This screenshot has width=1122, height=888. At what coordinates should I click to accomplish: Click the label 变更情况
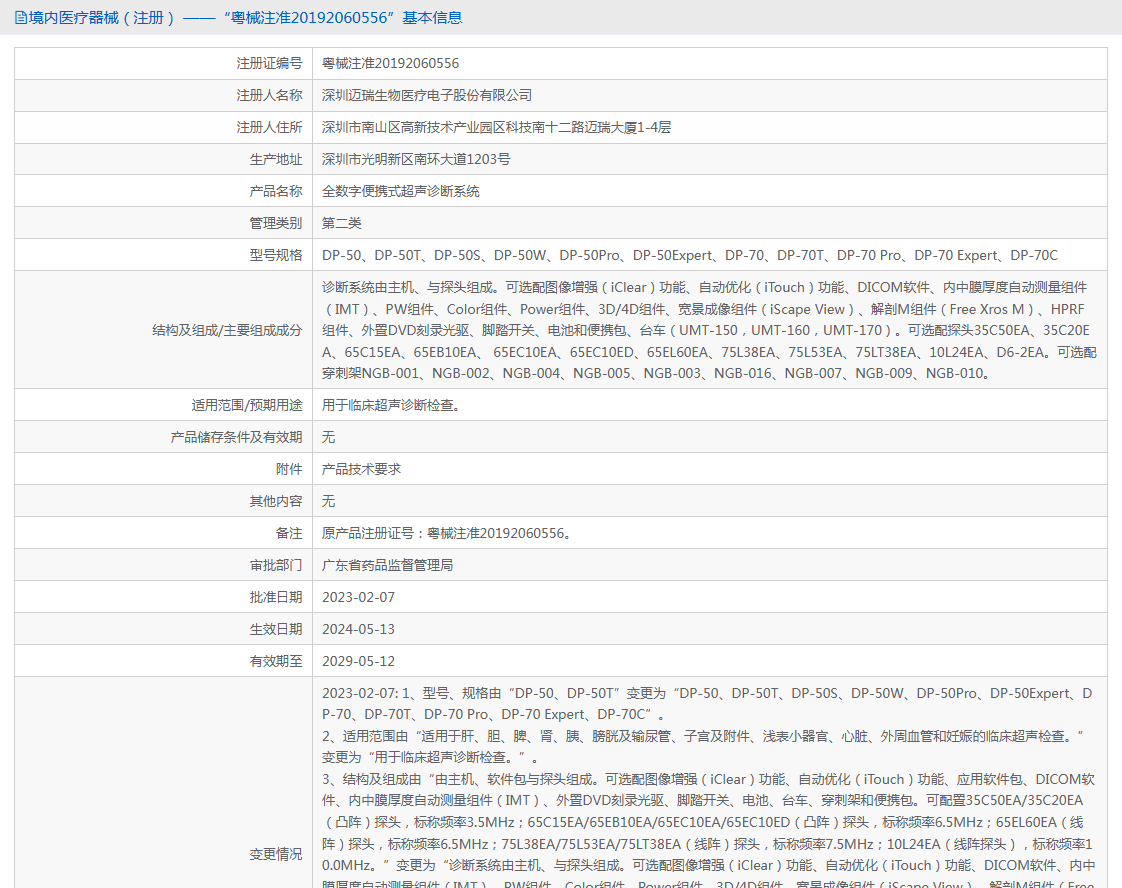point(275,854)
